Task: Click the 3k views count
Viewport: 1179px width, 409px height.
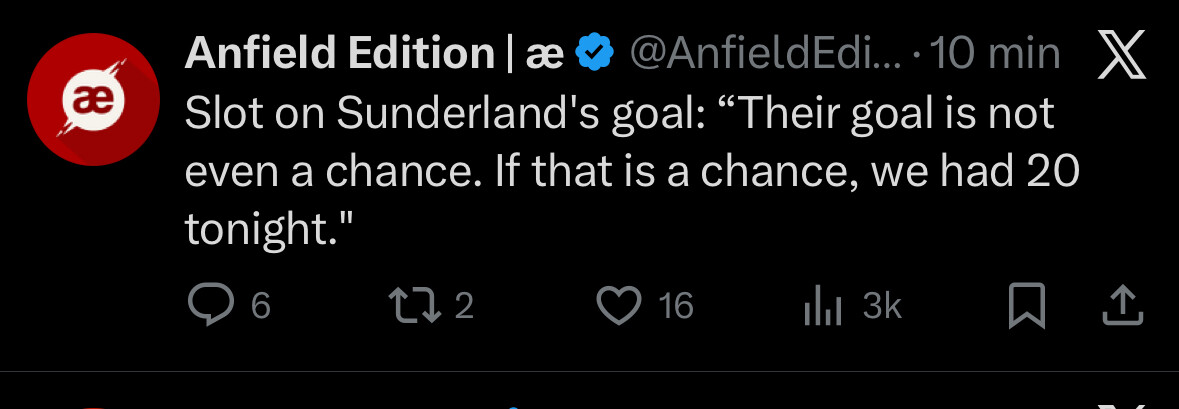Action: tap(882, 306)
